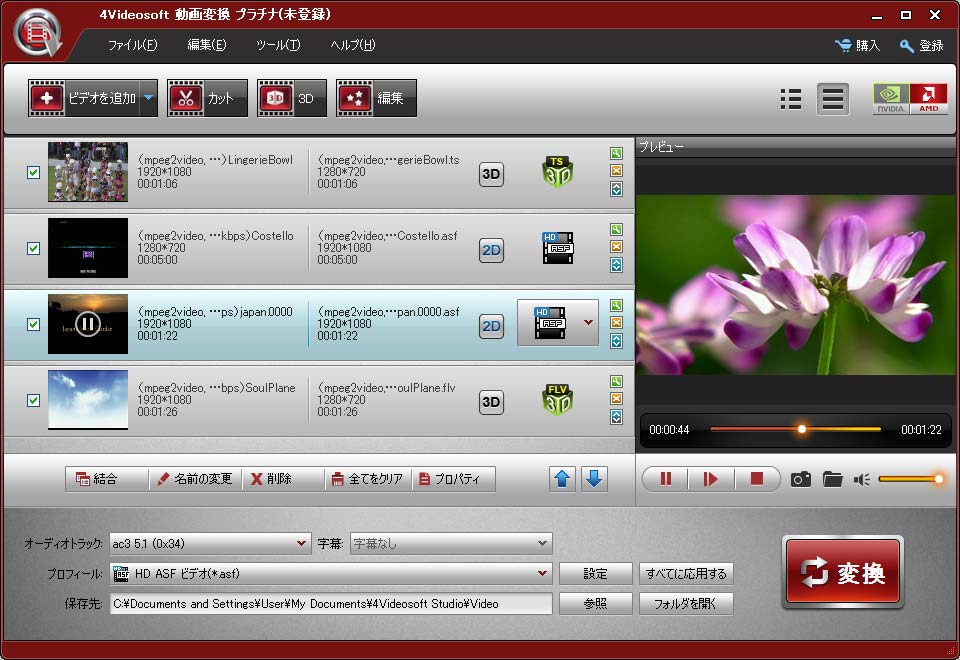
Task: Open the Add Video dropdown arrow
Action: [149, 98]
